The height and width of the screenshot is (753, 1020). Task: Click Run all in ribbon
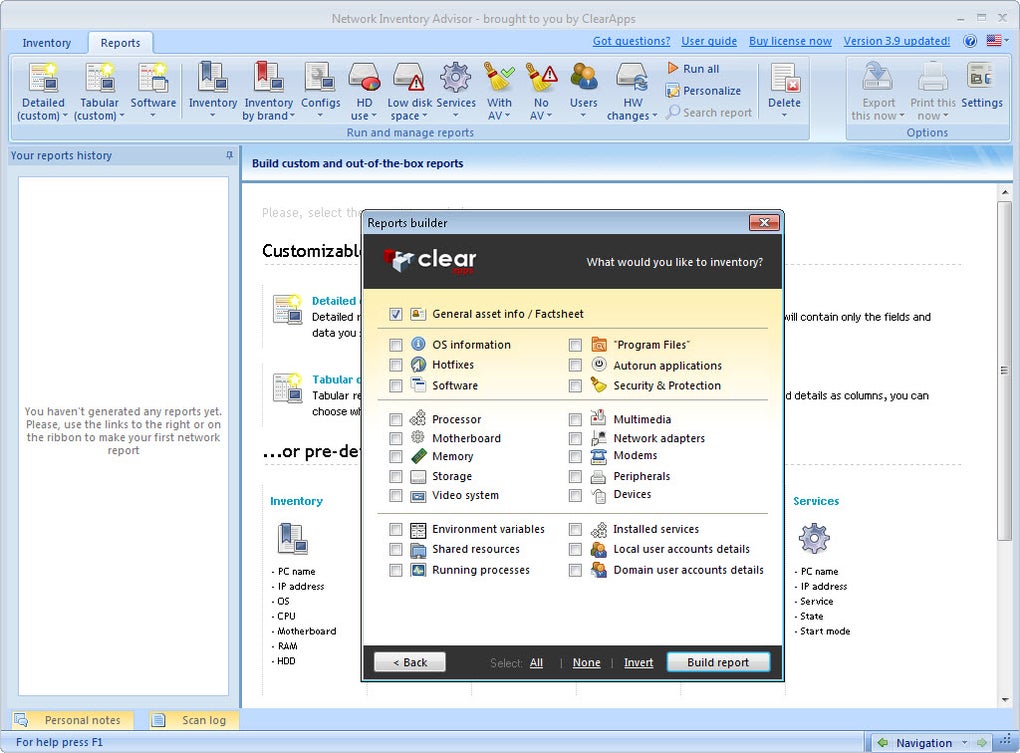click(x=693, y=68)
